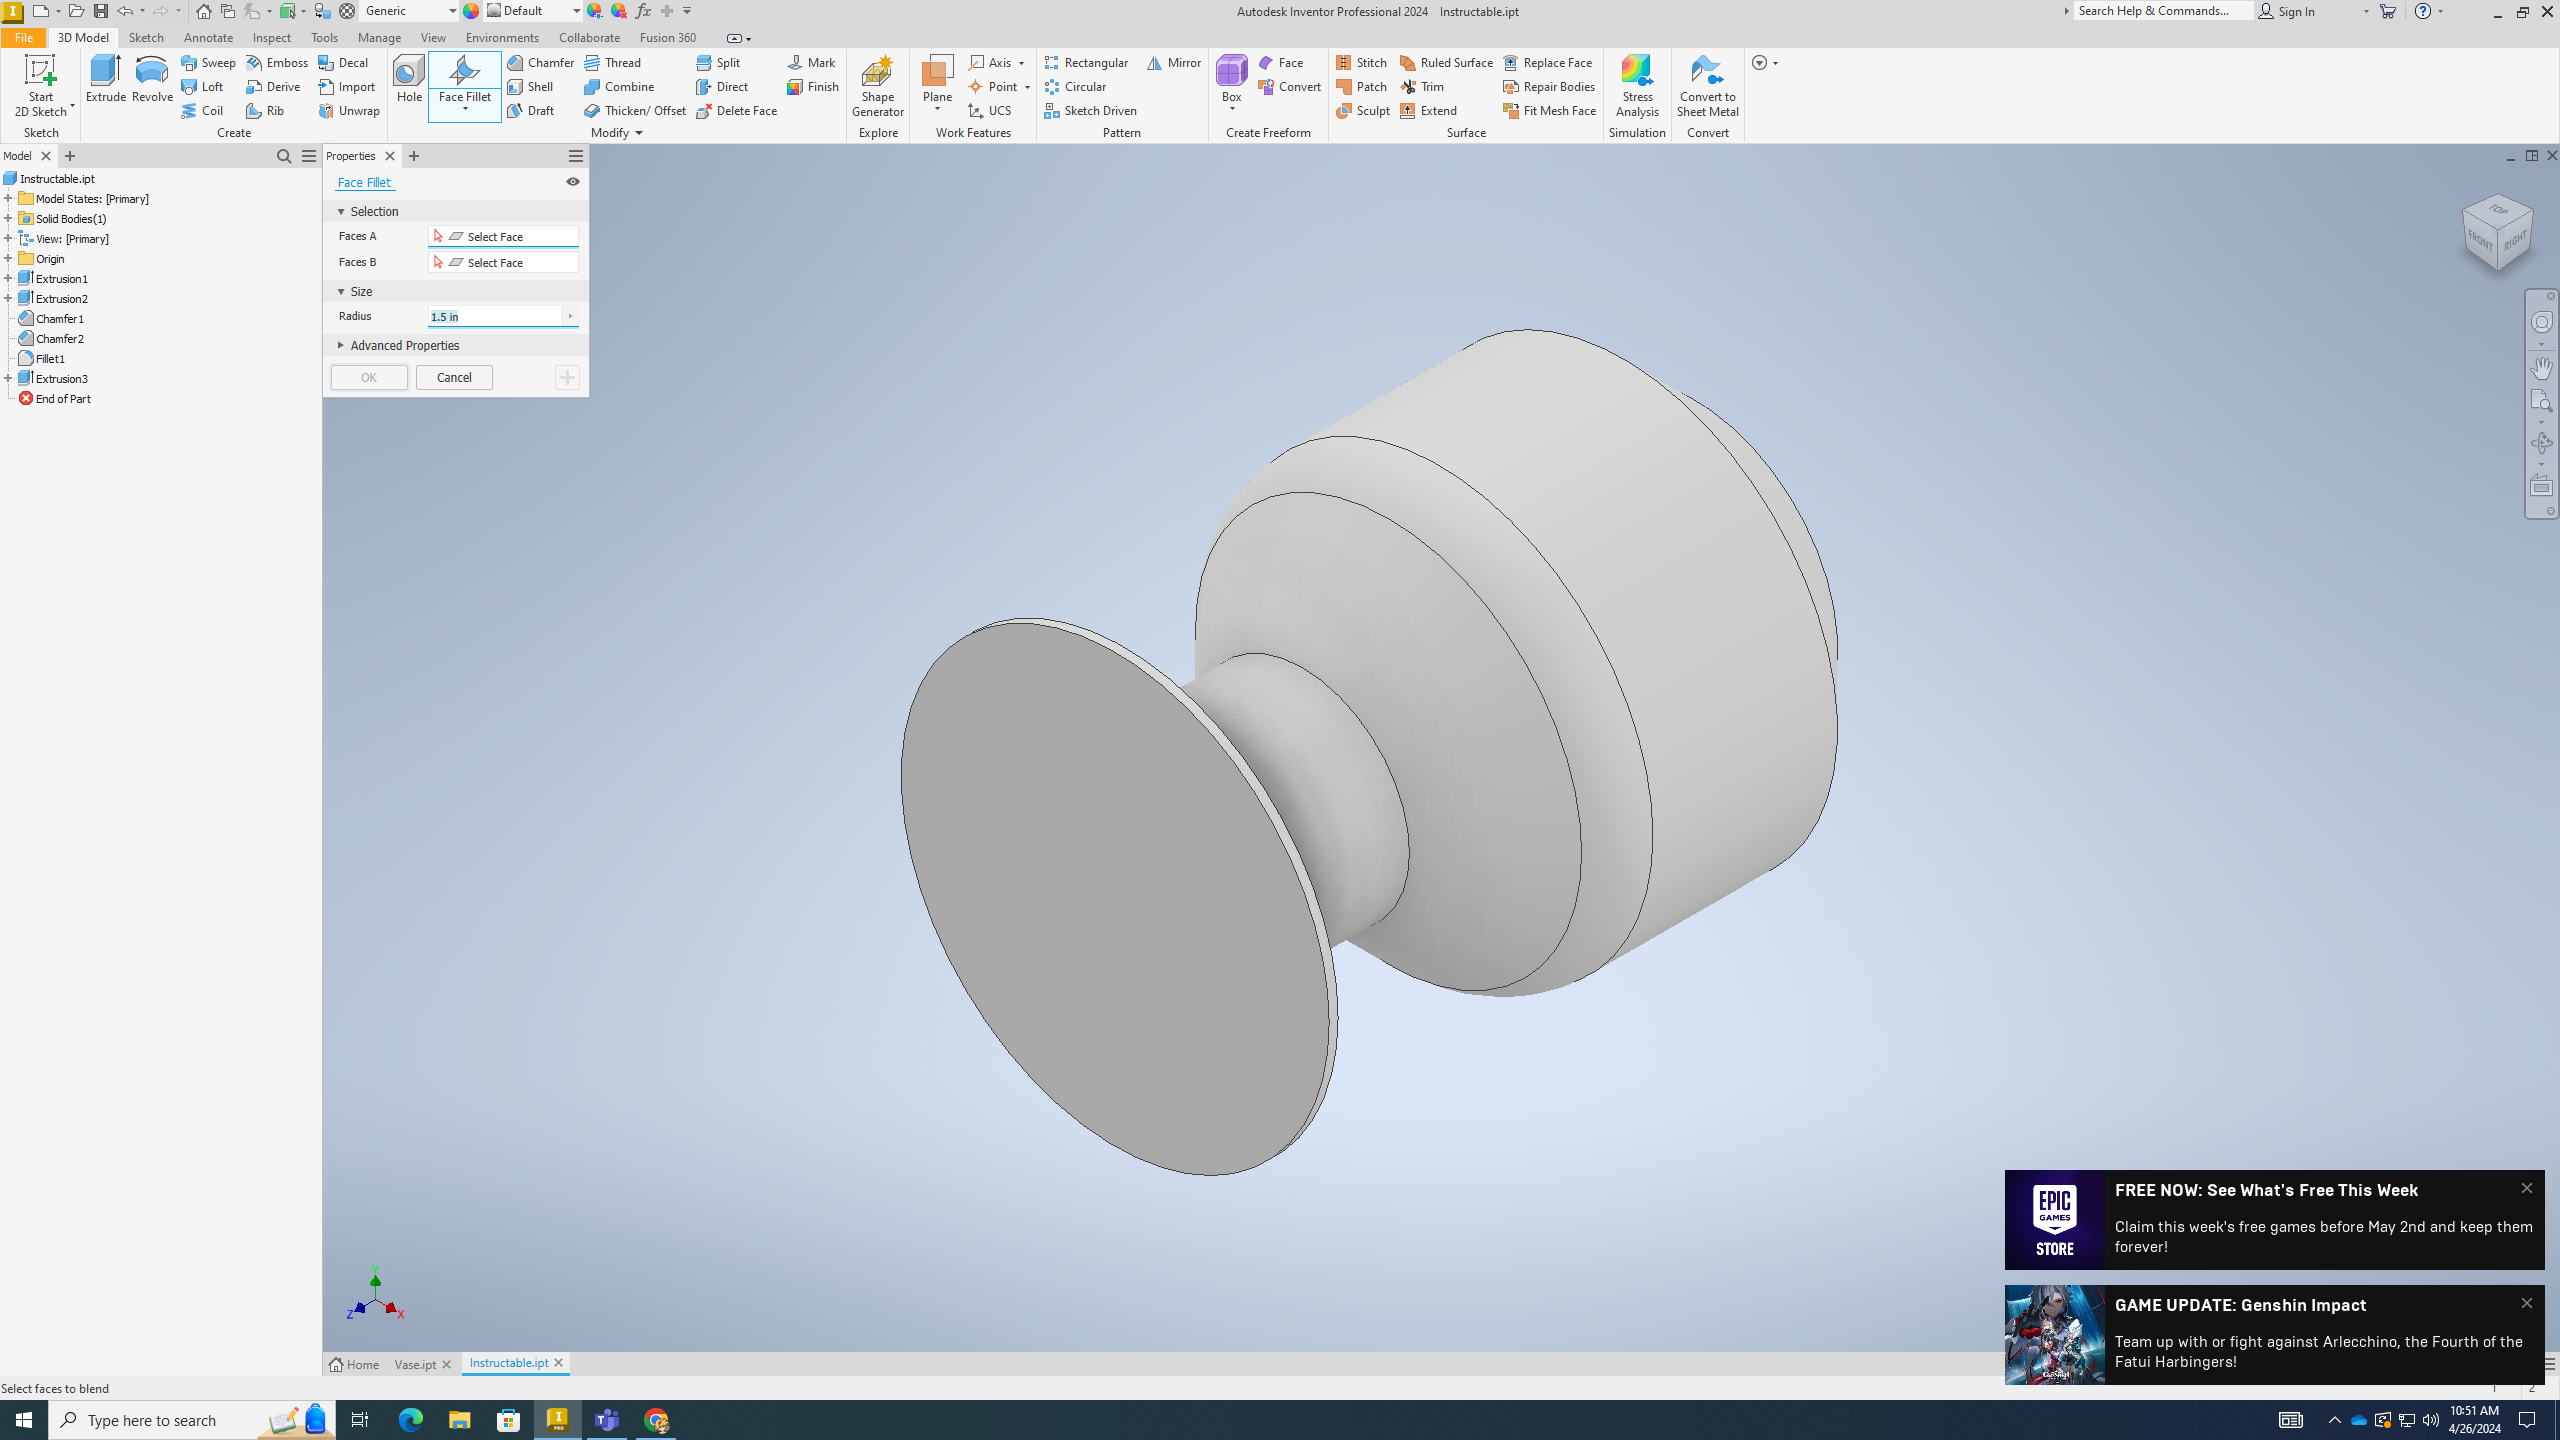Click the Faces A Select Face field
This screenshot has width=2560, height=1440.
point(503,236)
